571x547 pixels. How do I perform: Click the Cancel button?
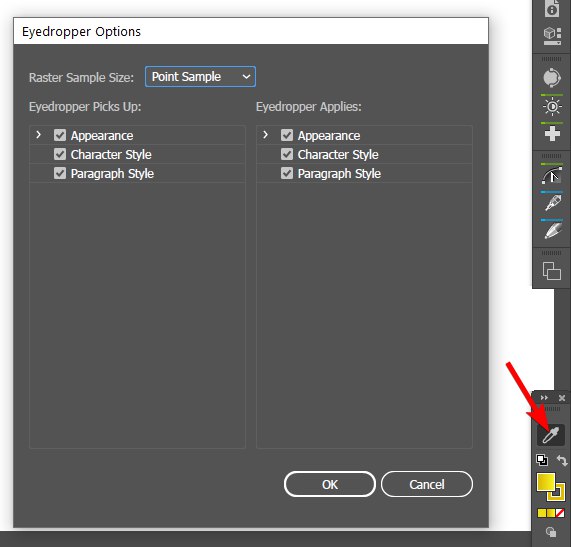coord(427,484)
